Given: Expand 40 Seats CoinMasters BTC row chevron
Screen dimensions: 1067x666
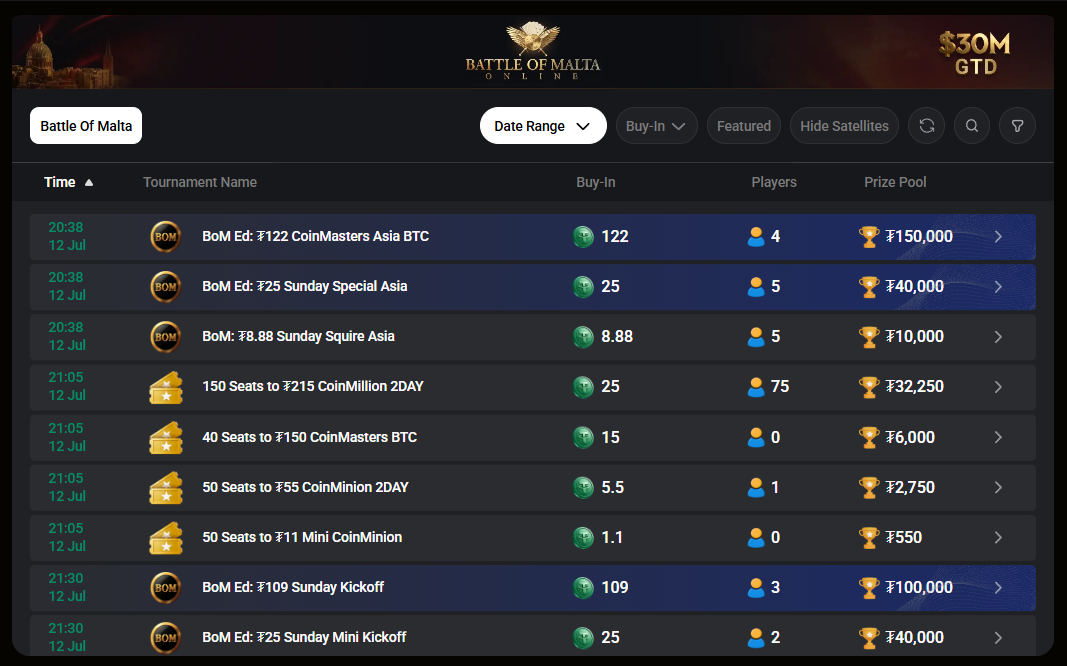Looking at the screenshot, I should (x=998, y=437).
